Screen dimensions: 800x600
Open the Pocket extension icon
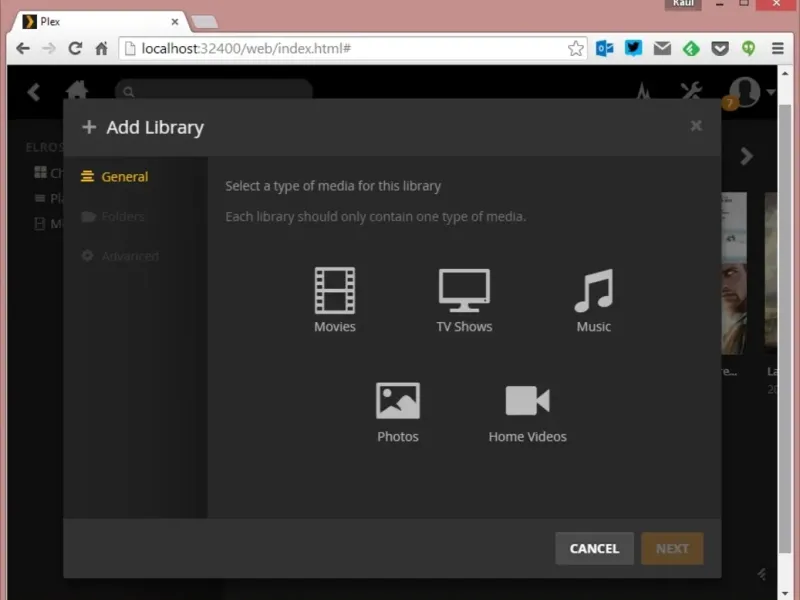[720, 48]
